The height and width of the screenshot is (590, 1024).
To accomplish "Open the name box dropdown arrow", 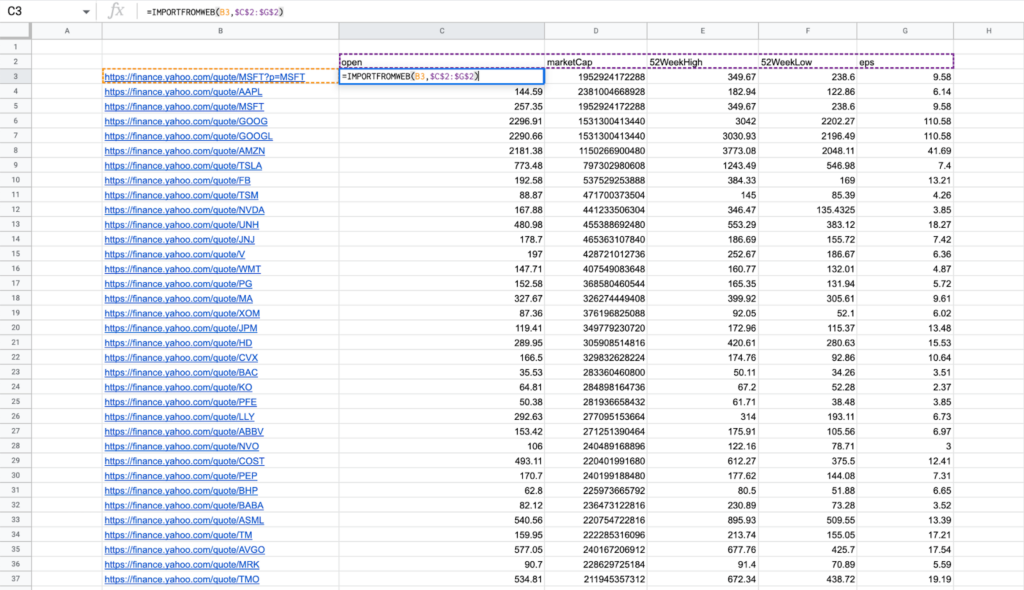I will pos(86,12).
